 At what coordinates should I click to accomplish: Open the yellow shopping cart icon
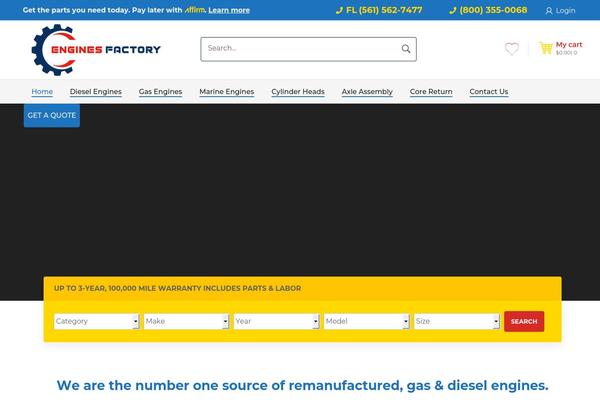[546, 48]
